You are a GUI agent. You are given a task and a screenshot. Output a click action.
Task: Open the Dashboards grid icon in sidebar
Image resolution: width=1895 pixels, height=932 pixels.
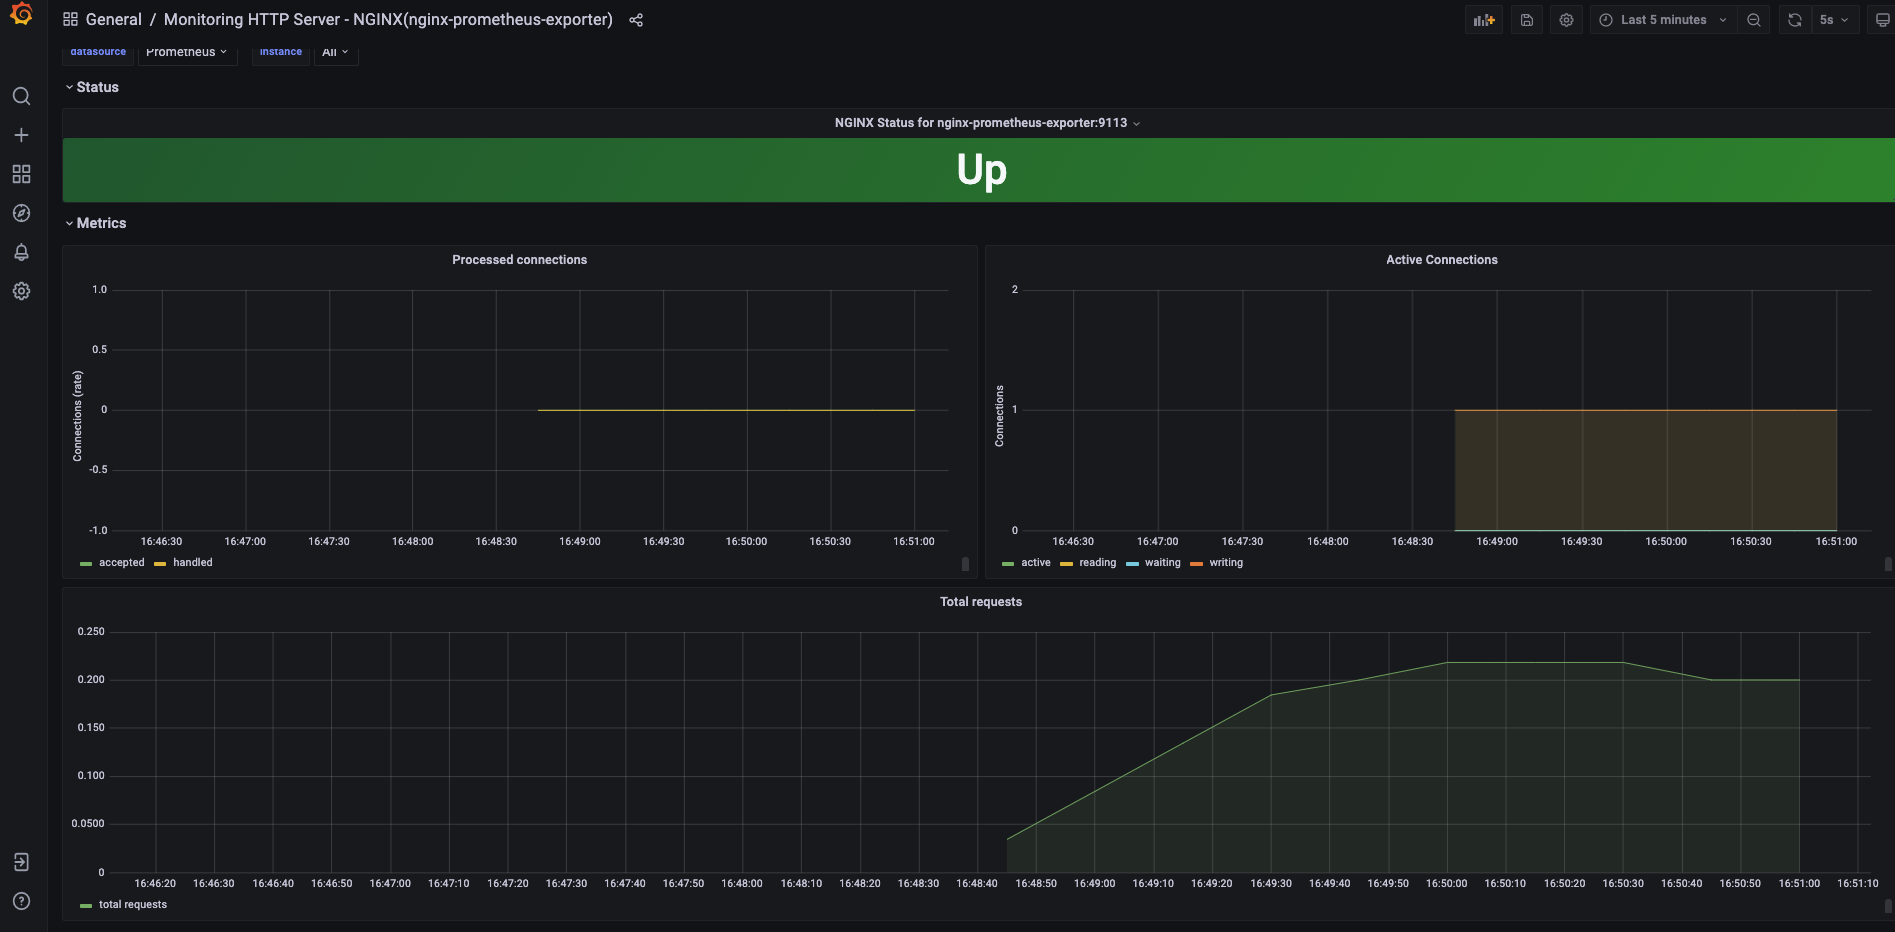(21, 174)
